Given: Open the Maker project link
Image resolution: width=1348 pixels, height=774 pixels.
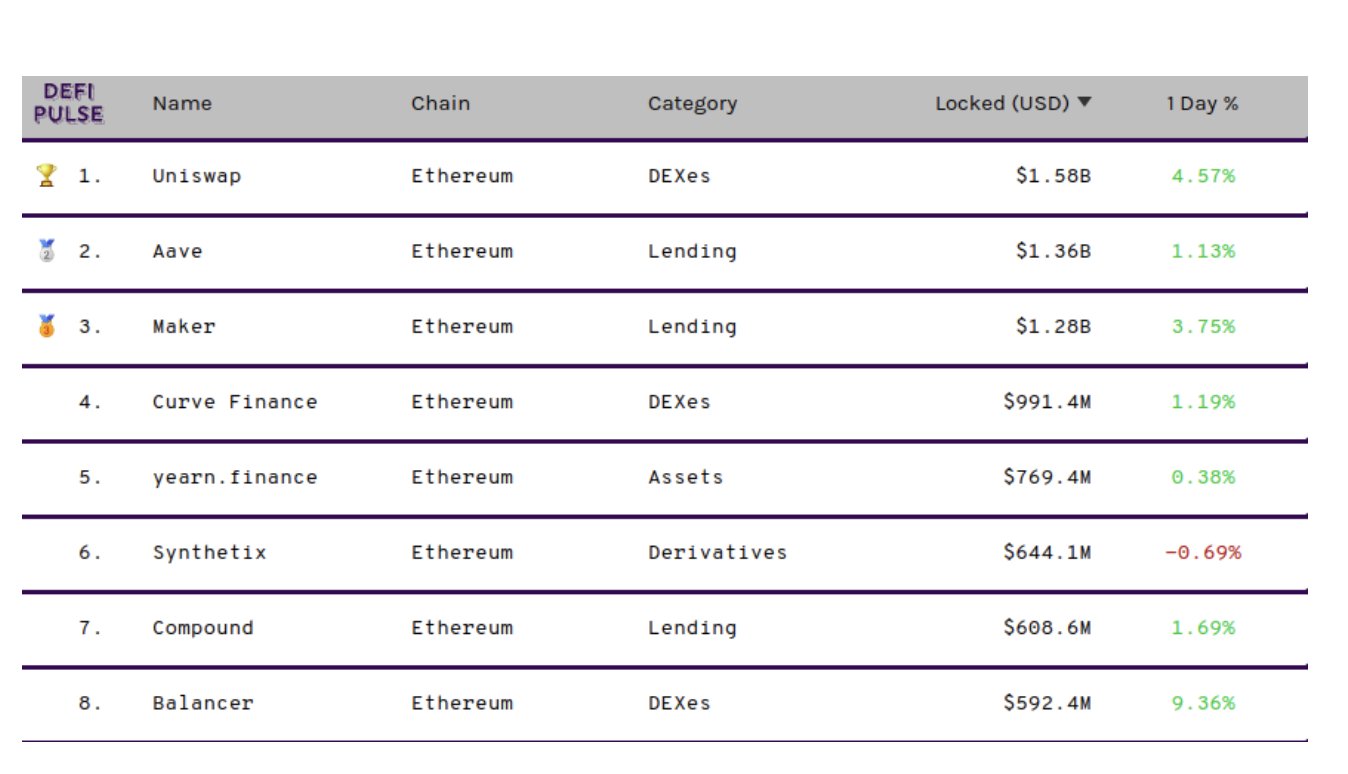Looking at the screenshot, I should tap(184, 326).
